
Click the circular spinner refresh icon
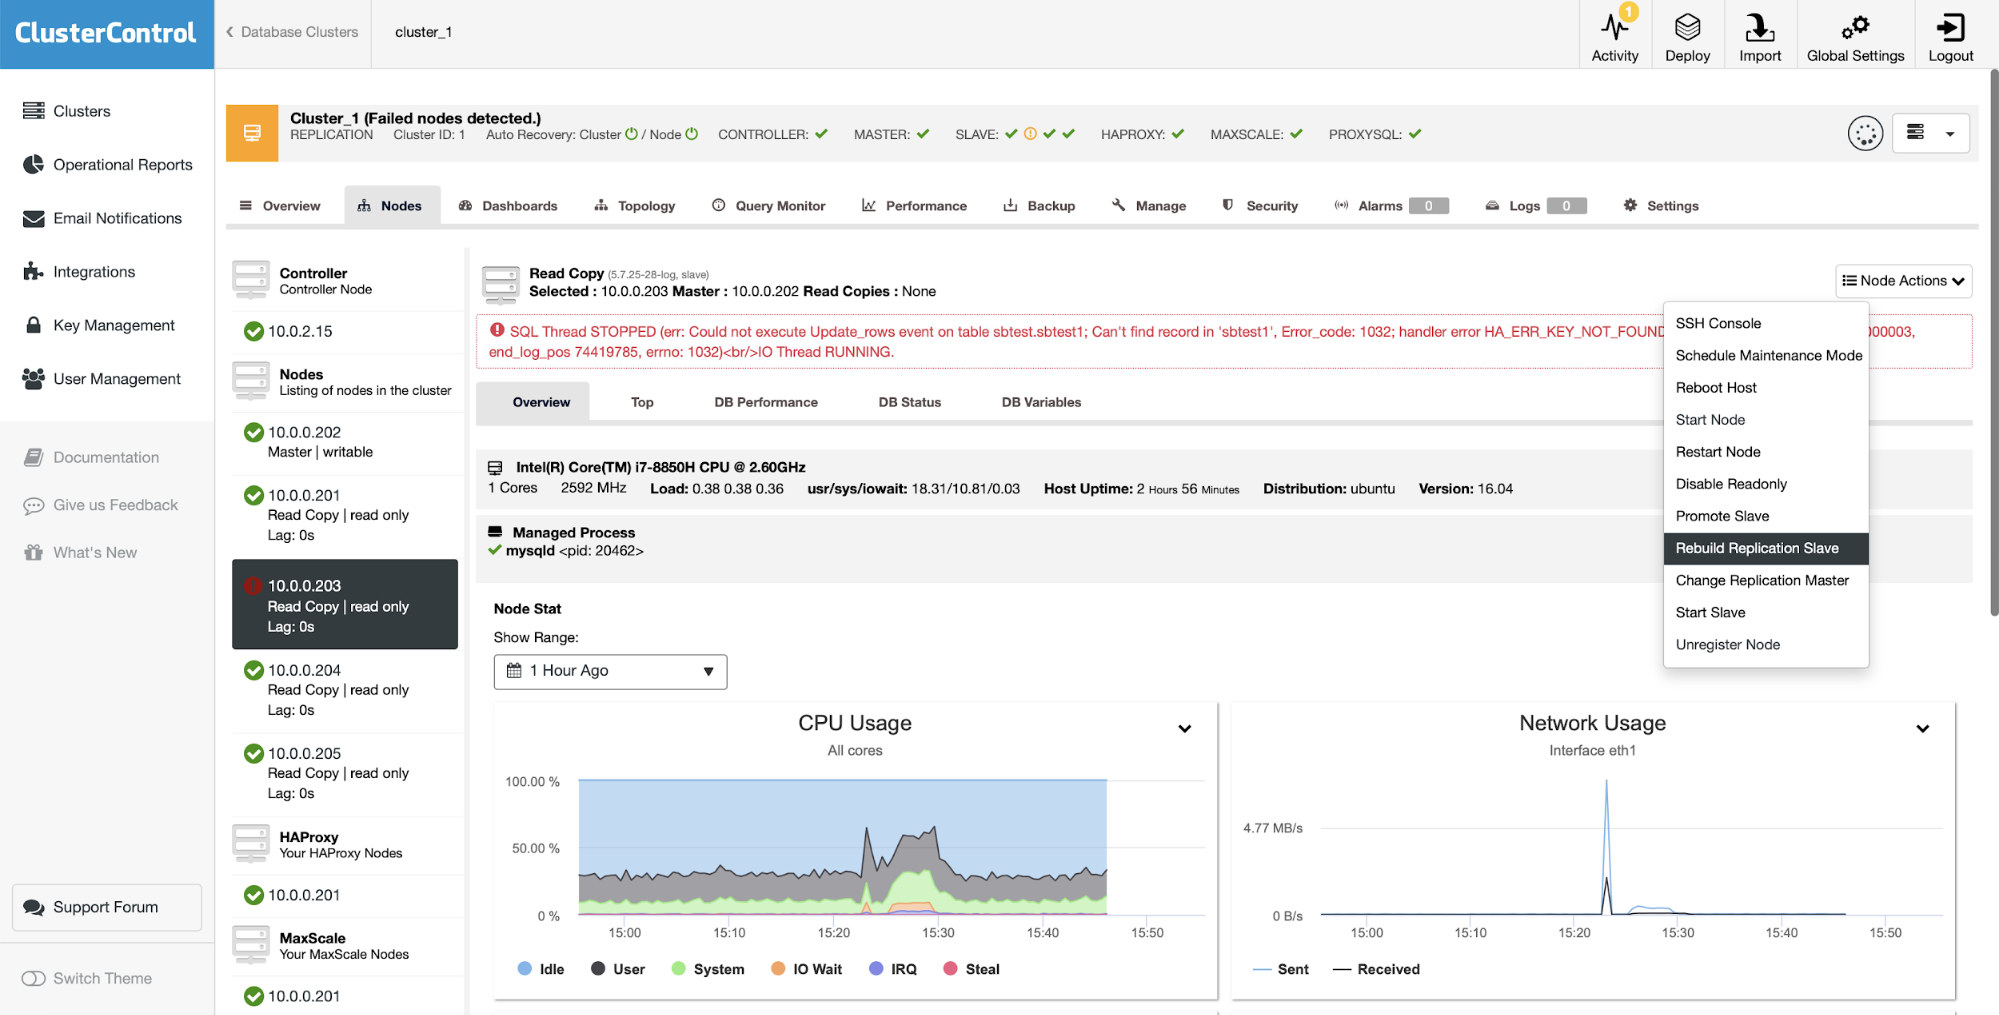coord(1865,133)
